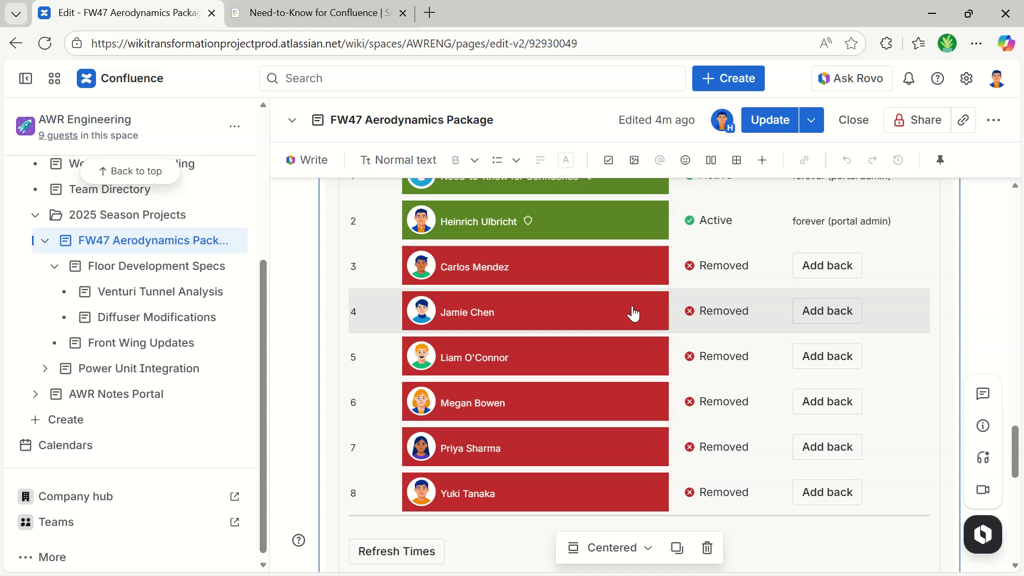Click the Refresh Times button

396,551
